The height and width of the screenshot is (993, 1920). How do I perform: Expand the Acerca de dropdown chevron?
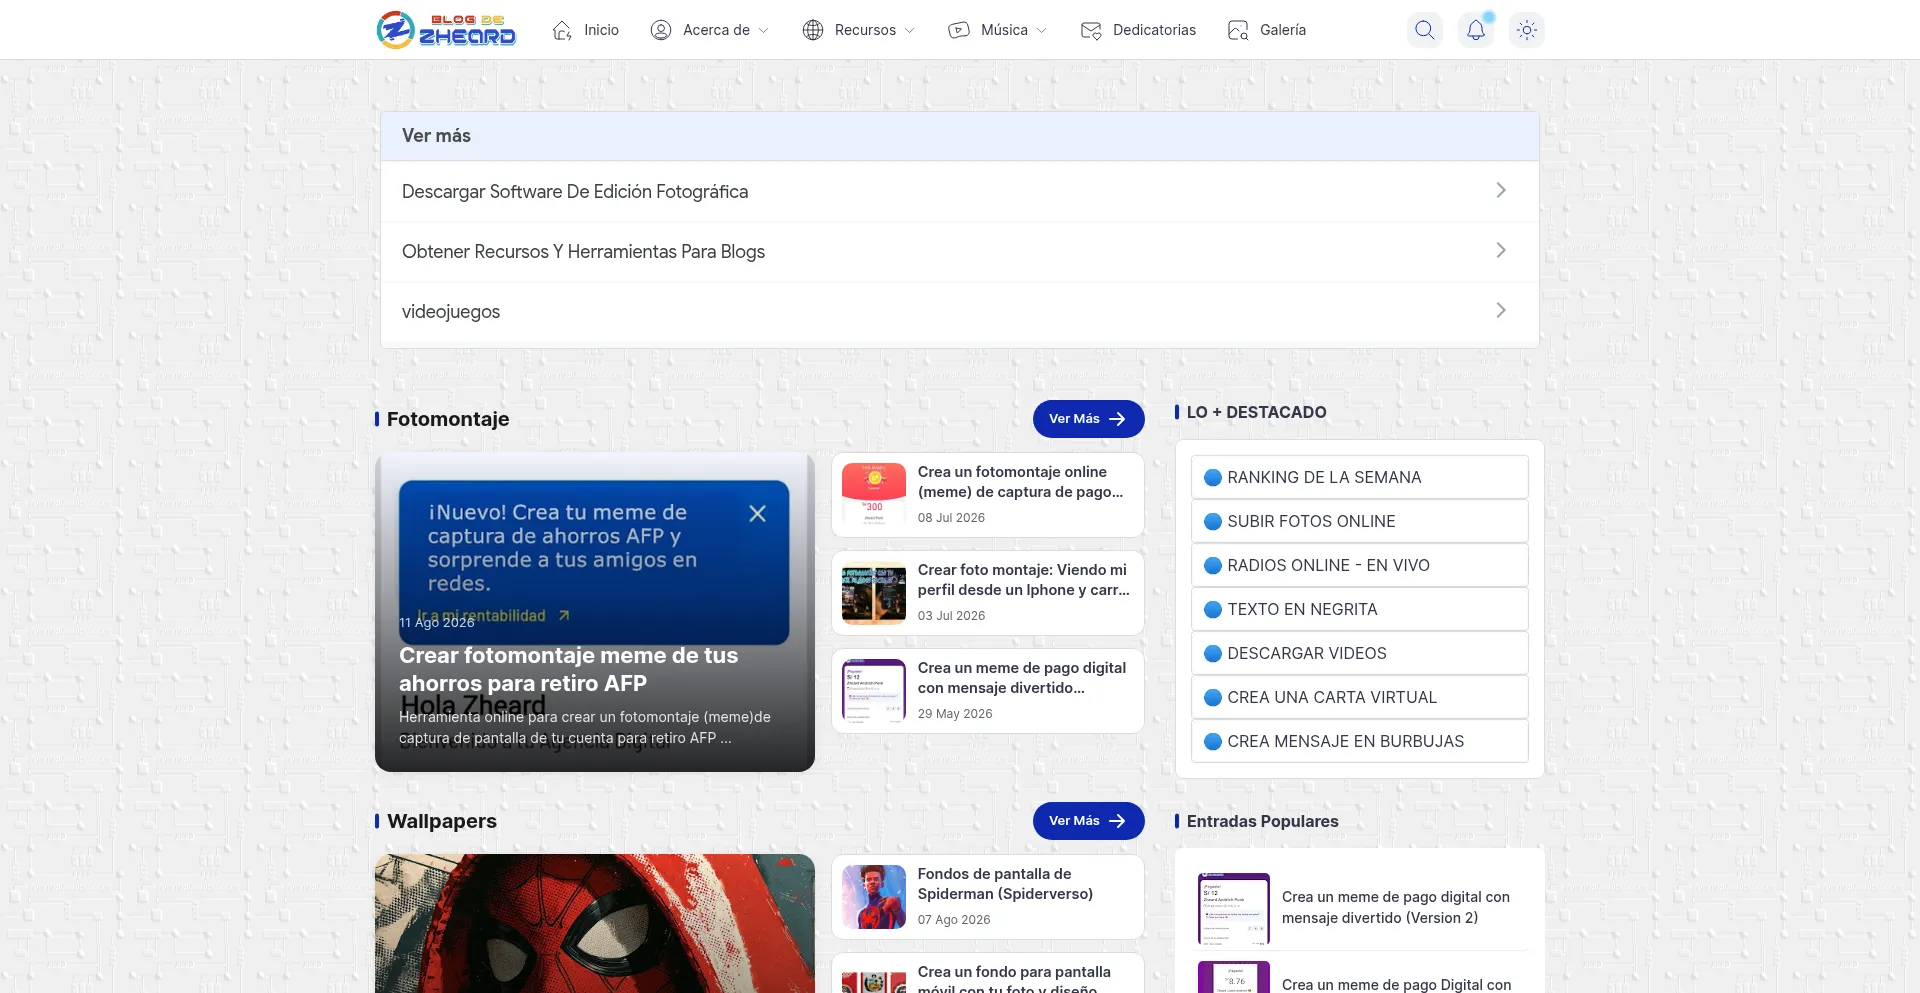(764, 31)
